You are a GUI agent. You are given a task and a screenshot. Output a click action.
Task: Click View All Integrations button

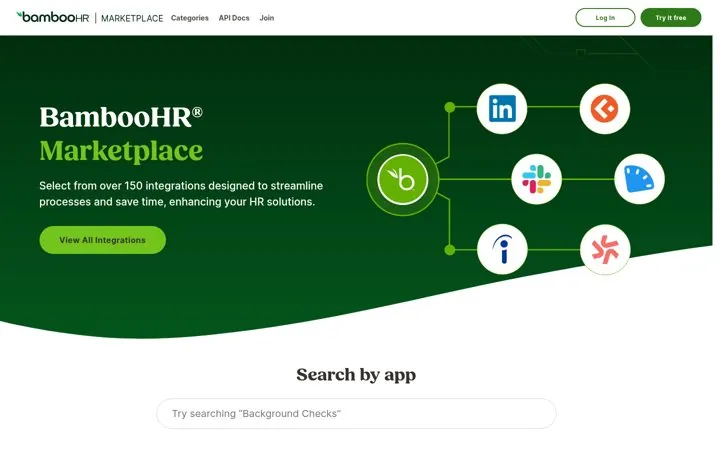point(102,240)
